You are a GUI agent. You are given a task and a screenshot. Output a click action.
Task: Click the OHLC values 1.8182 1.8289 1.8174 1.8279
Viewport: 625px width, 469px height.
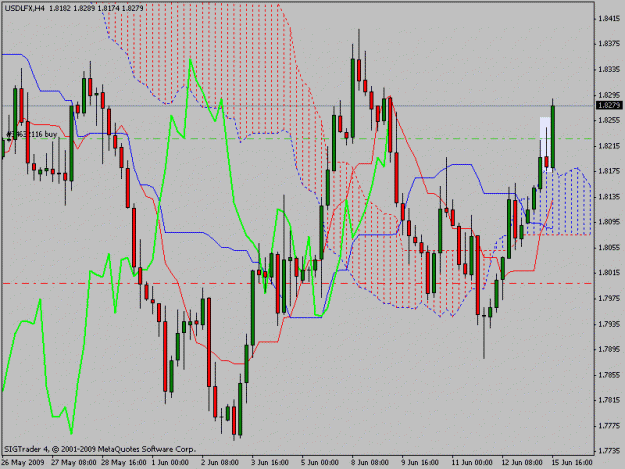tap(96, 8)
